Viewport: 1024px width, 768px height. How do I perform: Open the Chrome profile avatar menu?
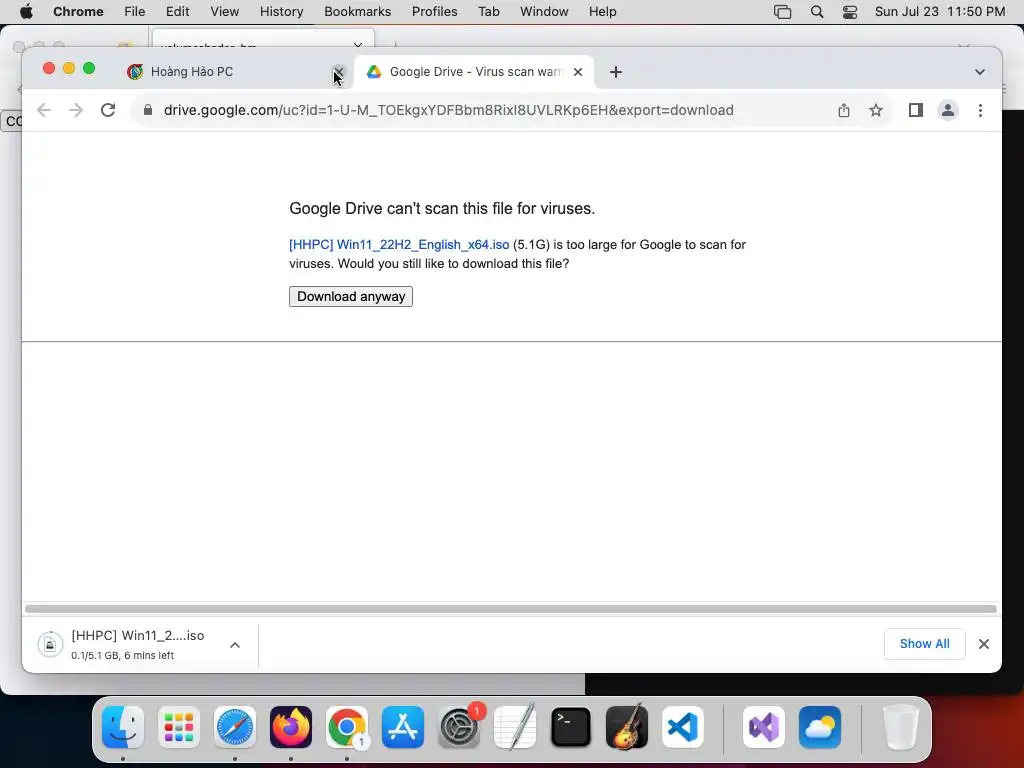[948, 110]
